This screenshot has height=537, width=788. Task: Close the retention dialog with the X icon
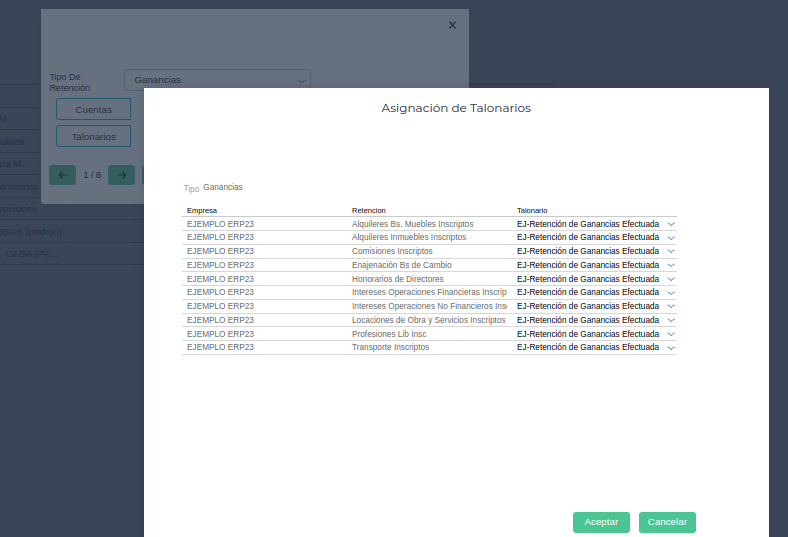pyautogui.click(x=452, y=25)
